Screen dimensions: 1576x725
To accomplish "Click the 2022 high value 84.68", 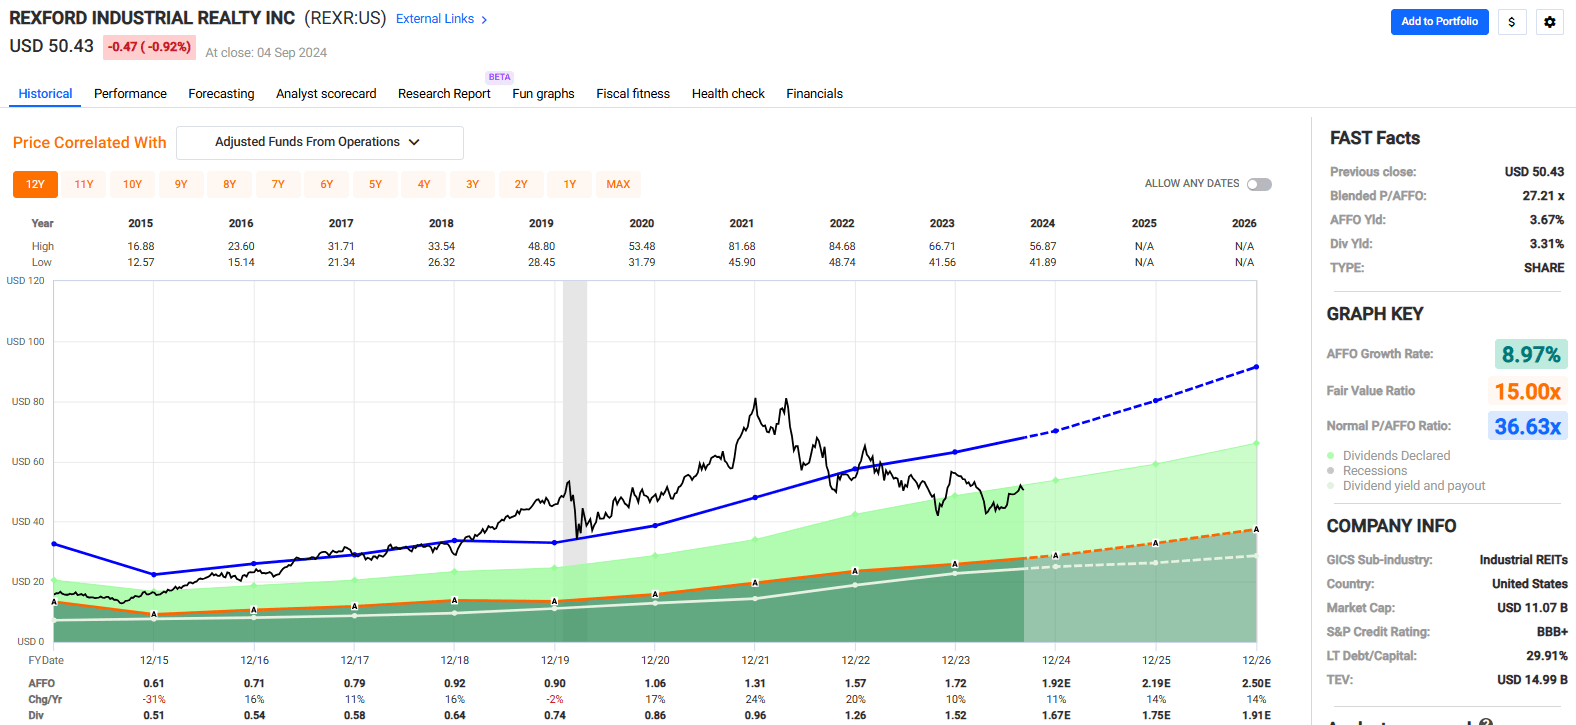I will click(x=842, y=246).
